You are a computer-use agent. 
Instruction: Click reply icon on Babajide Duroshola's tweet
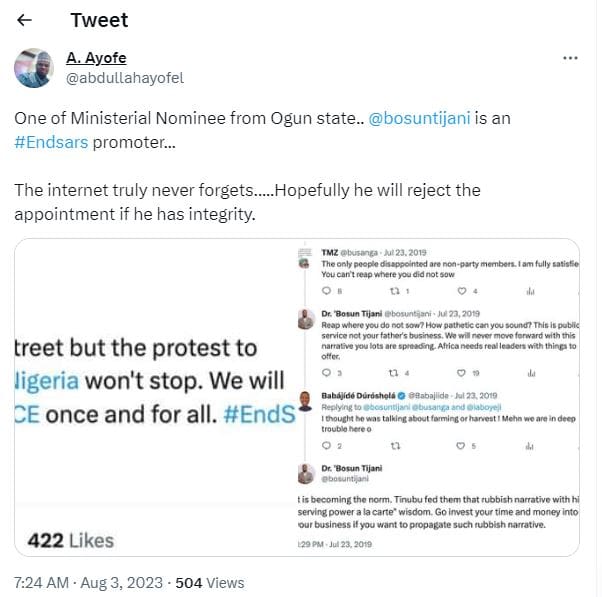click(x=326, y=445)
